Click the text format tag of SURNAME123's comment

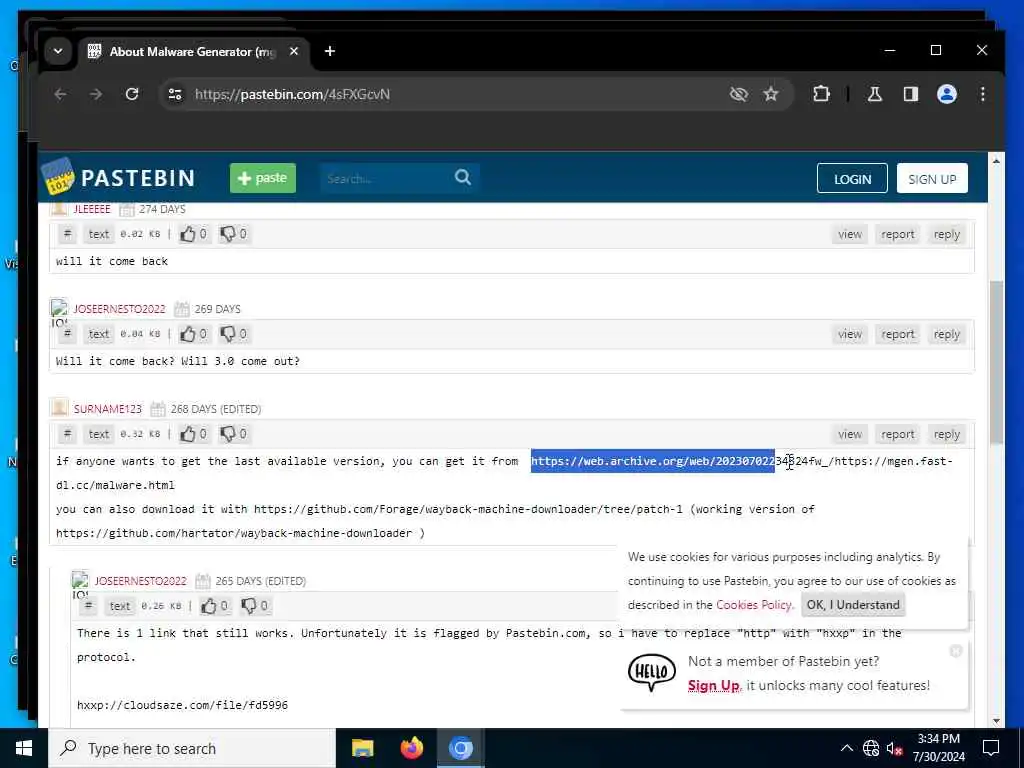99,434
